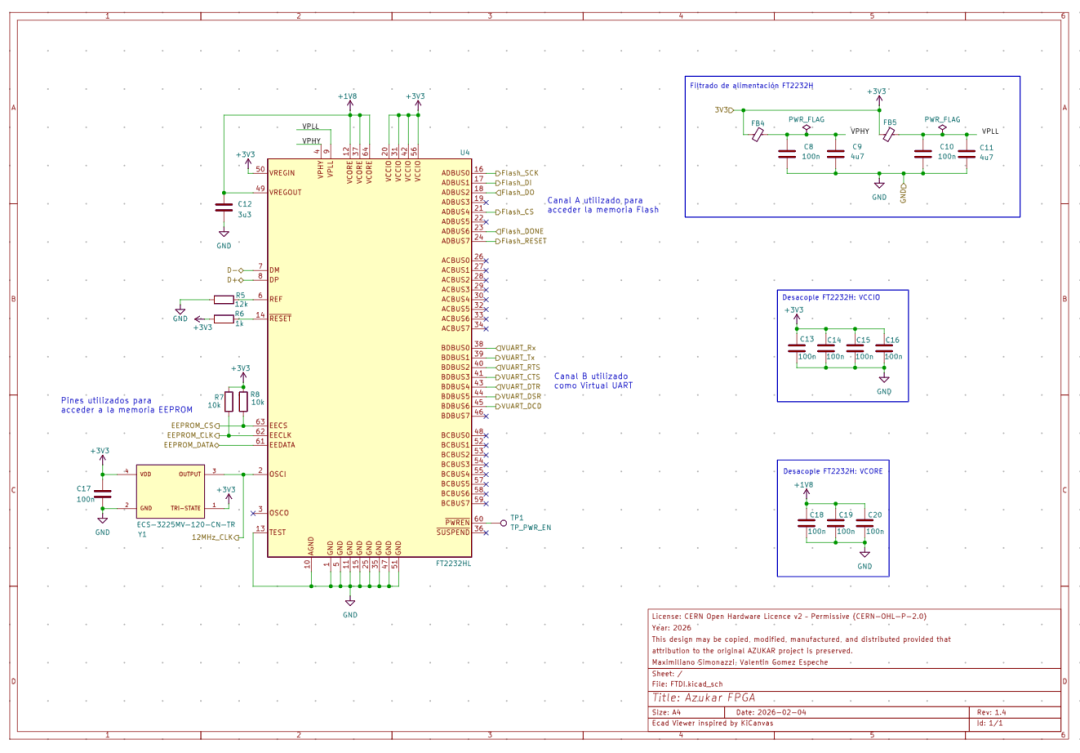
Task: Click the EEPROM_DATA hierarchical label
Action: pyautogui.click(x=191, y=445)
